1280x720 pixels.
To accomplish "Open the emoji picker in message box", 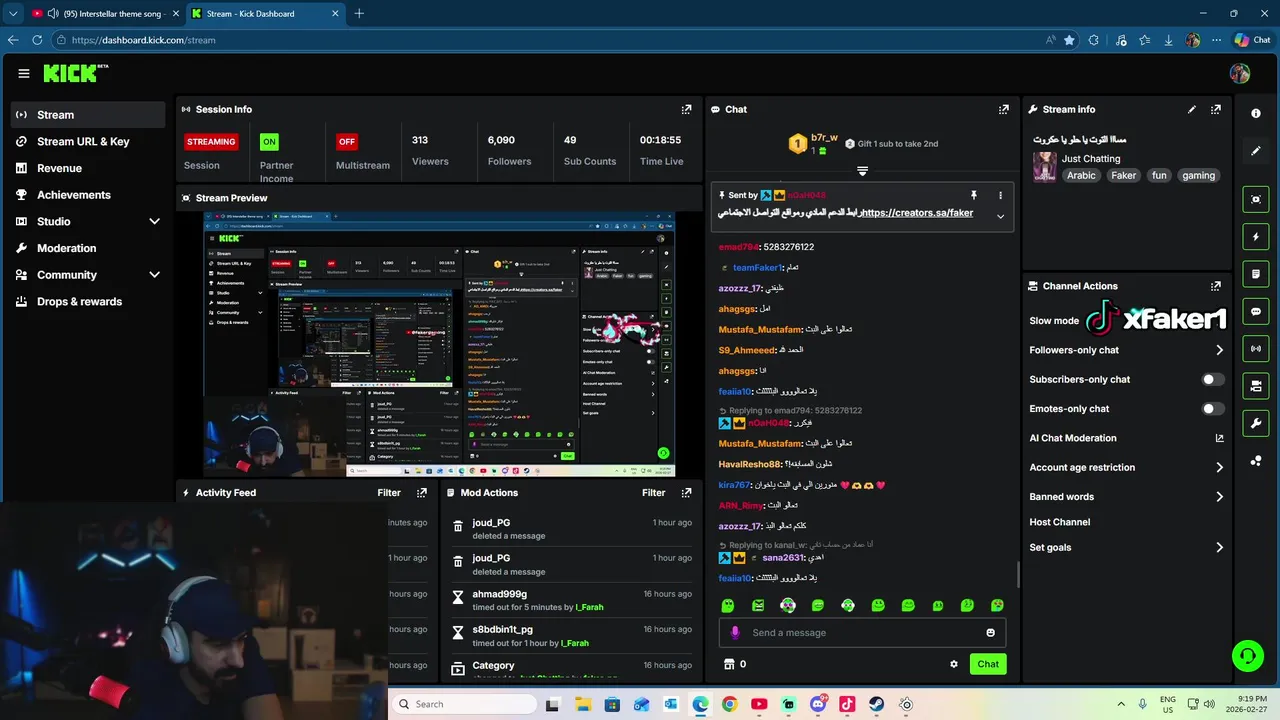I will click(991, 632).
